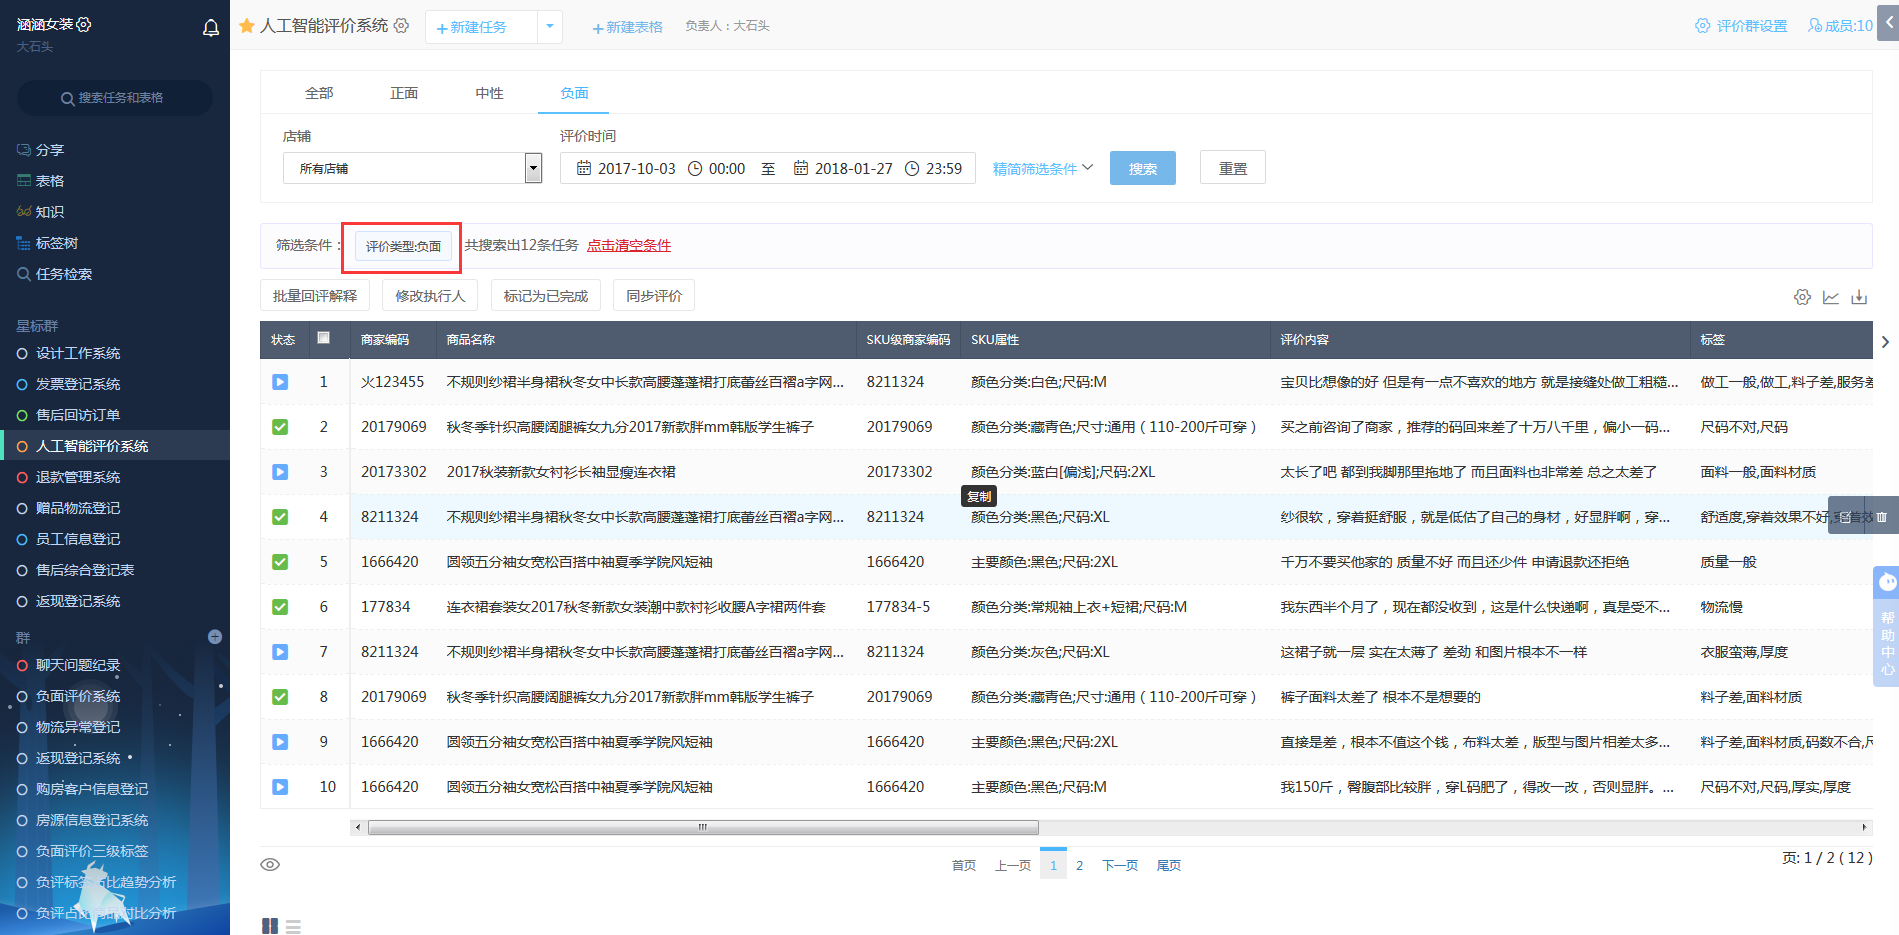The height and width of the screenshot is (935, 1899).
Task: Click the blue 搜索 button
Action: (x=1142, y=169)
